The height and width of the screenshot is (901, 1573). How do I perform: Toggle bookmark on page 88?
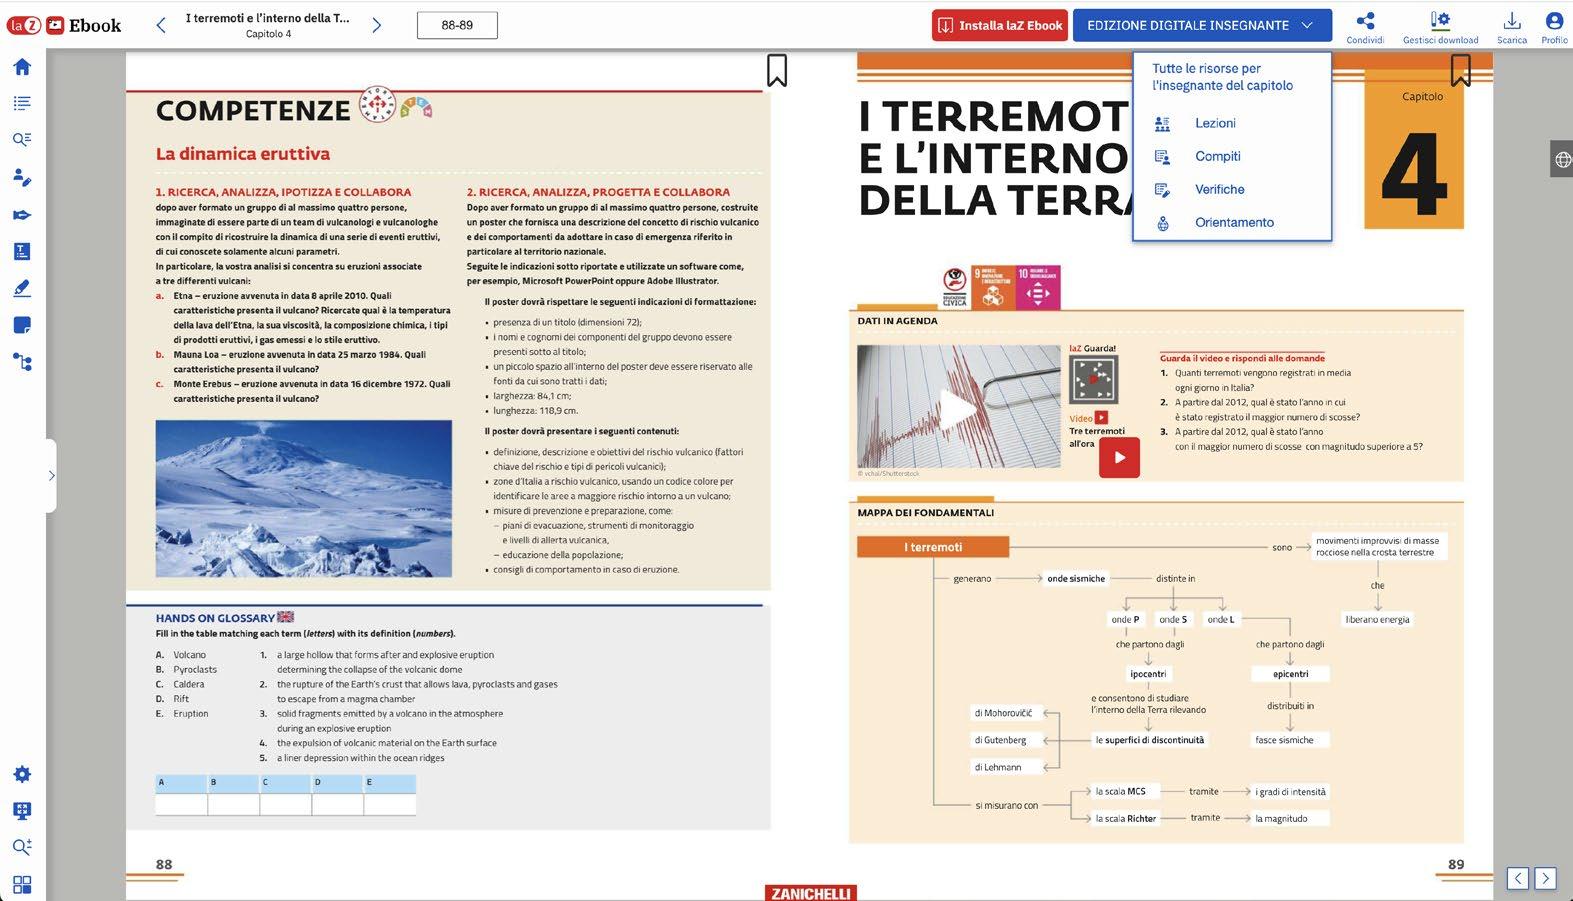tap(777, 70)
